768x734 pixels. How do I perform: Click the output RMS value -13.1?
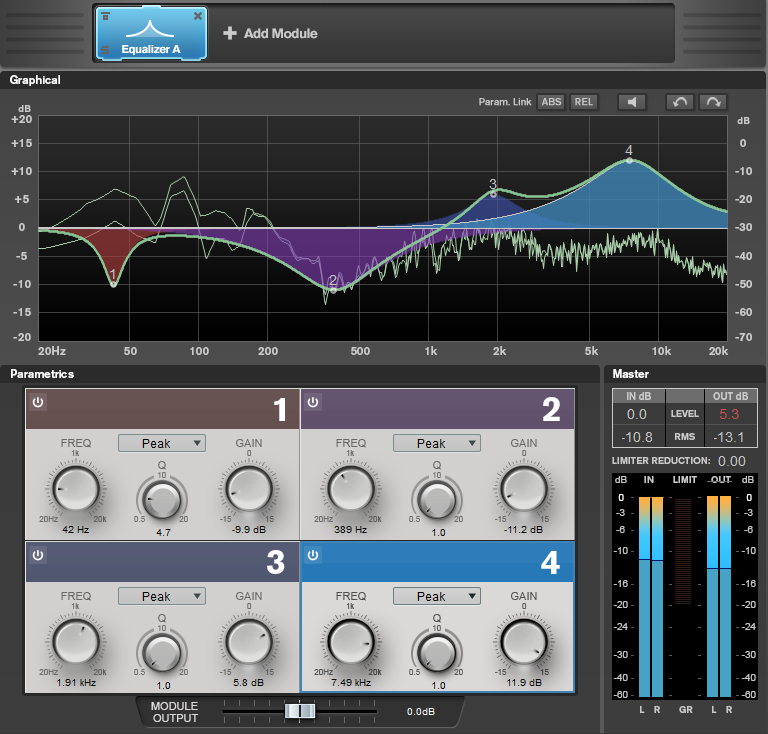pyautogui.click(x=729, y=437)
